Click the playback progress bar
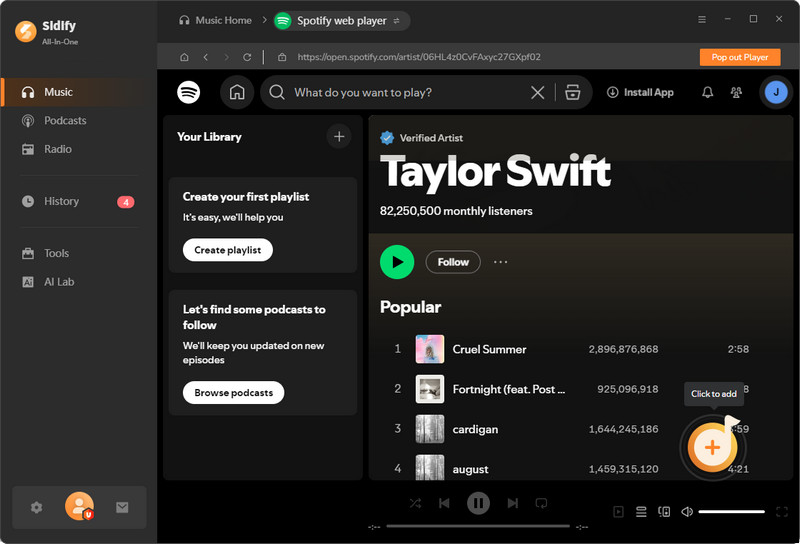The height and width of the screenshot is (544, 800). click(478, 526)
